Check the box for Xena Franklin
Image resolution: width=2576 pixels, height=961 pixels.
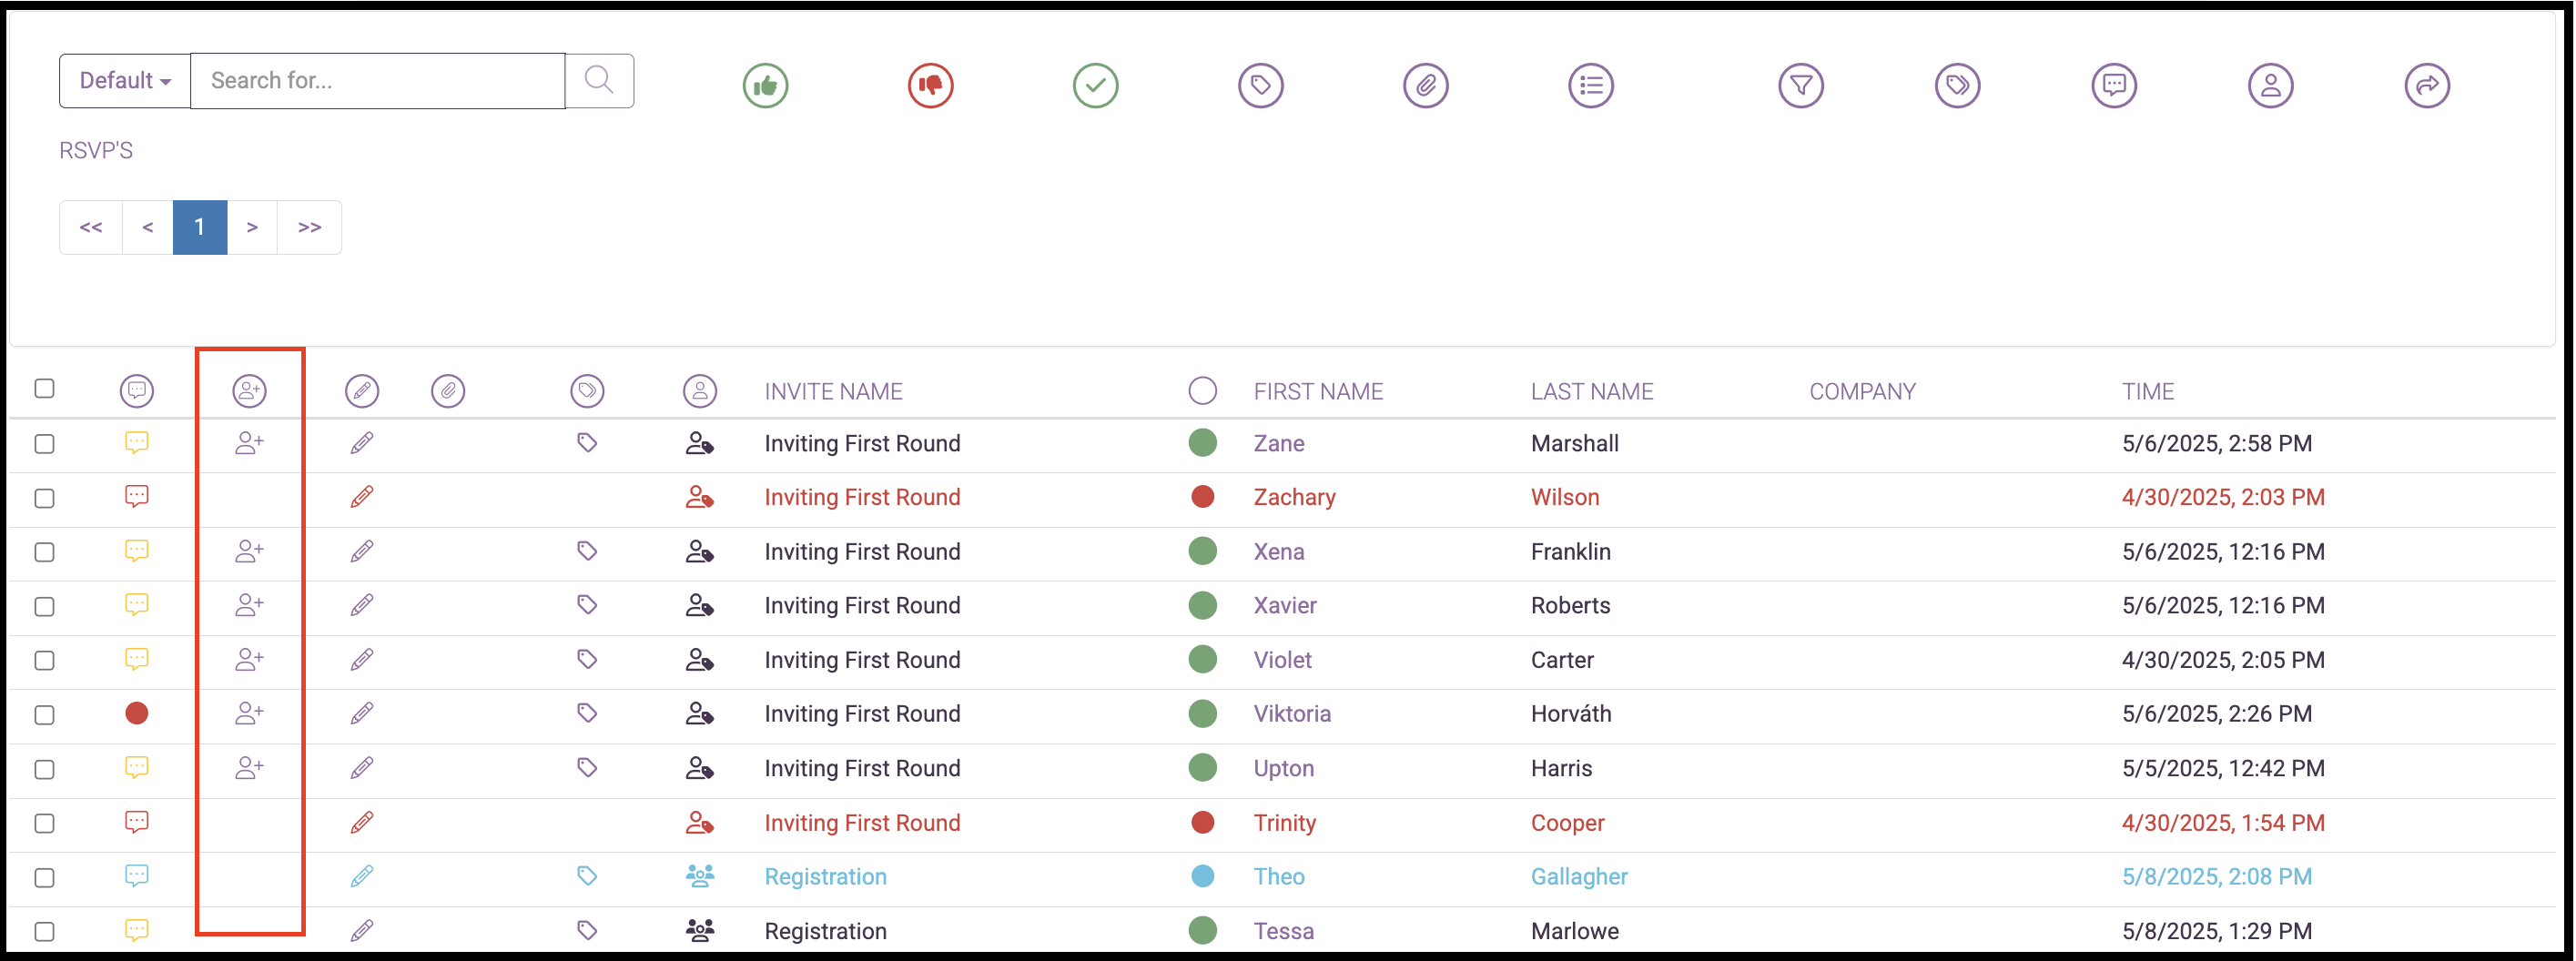[x=44, y=552]
